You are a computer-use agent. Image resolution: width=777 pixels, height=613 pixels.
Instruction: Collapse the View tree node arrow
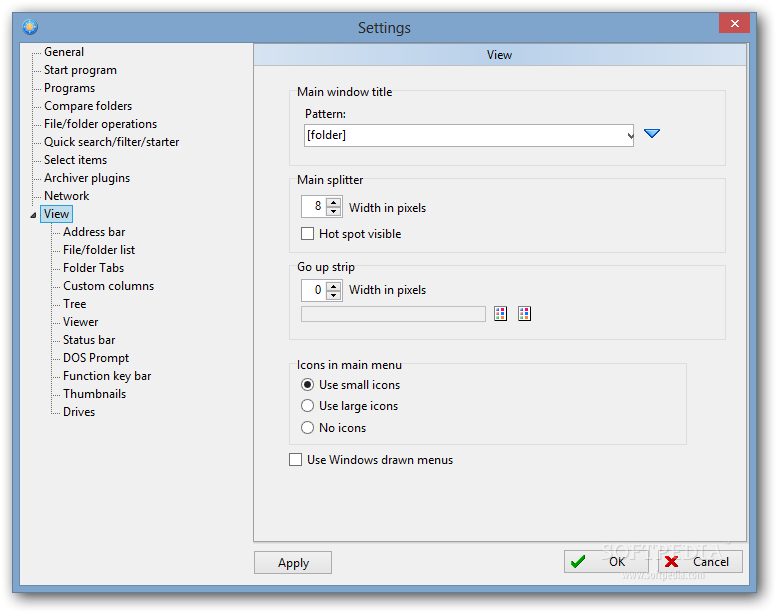[x=33, y=215]
